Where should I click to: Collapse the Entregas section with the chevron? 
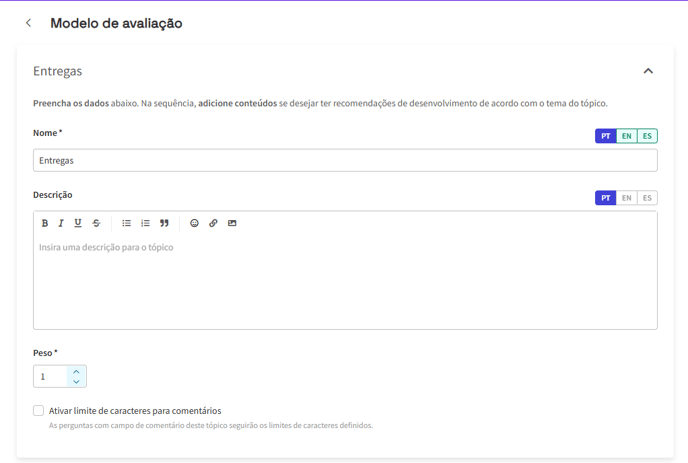(648, 71)
